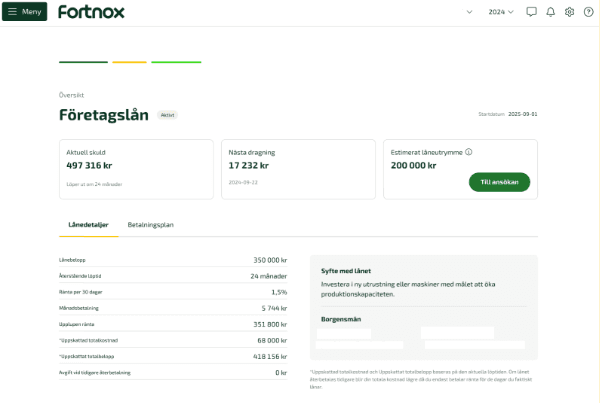Open the notifications bell
This screenshot has width=600, height=403.
click(550, 12)
